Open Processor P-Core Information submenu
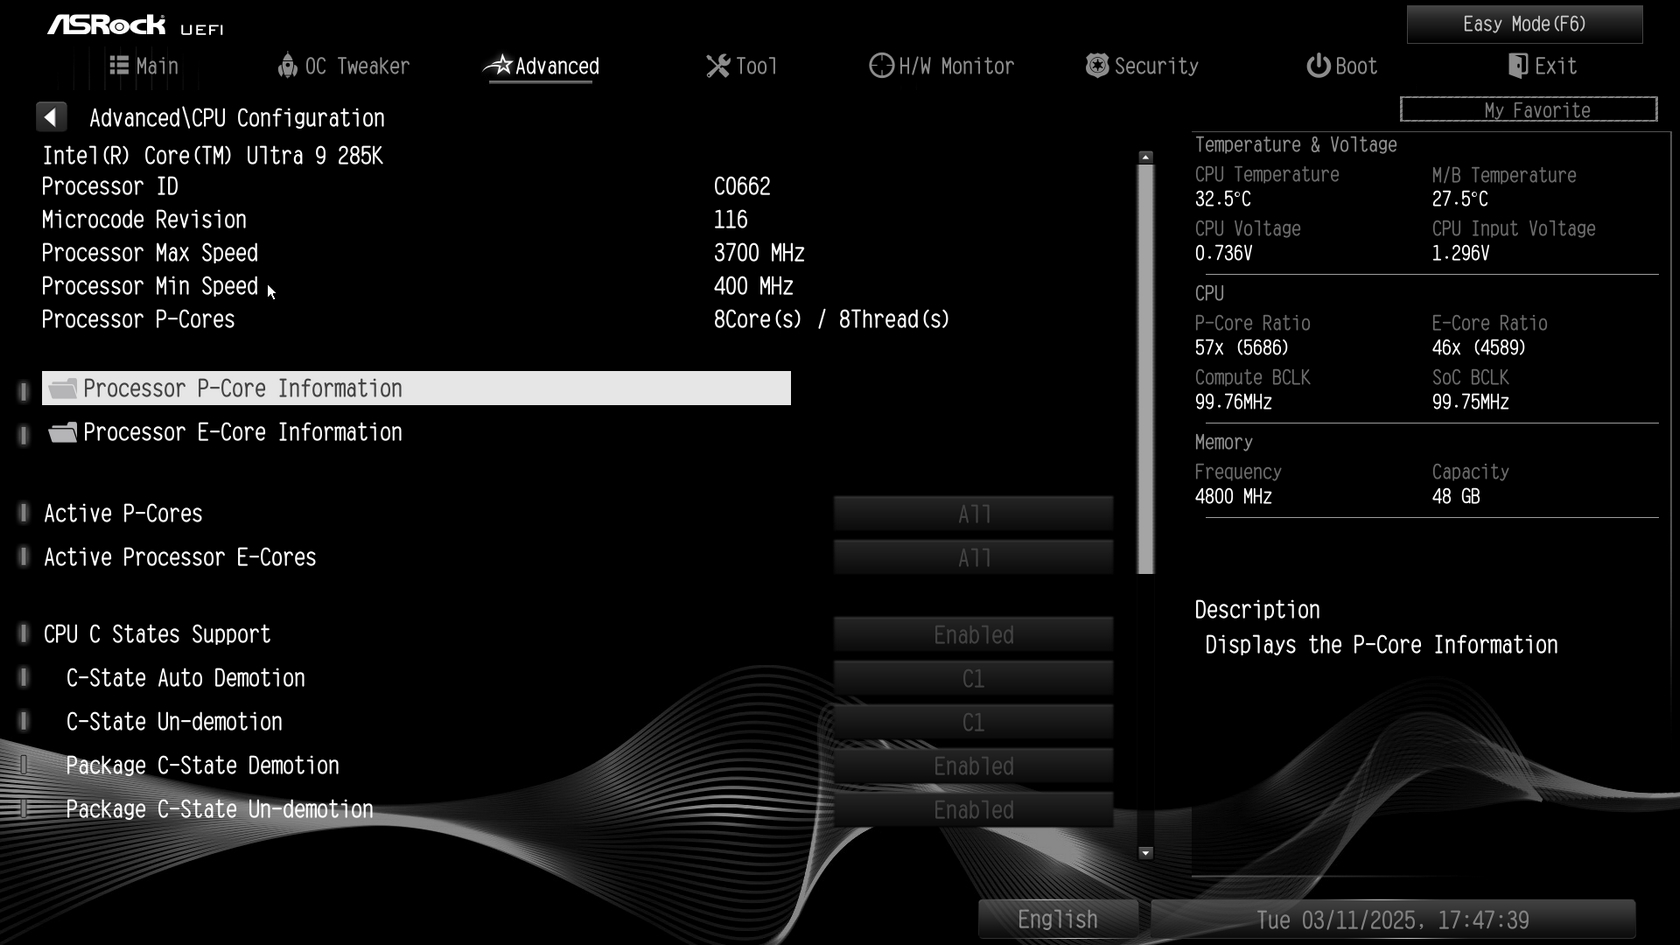This screenshot has width=1680, height=945. point(416,388)
